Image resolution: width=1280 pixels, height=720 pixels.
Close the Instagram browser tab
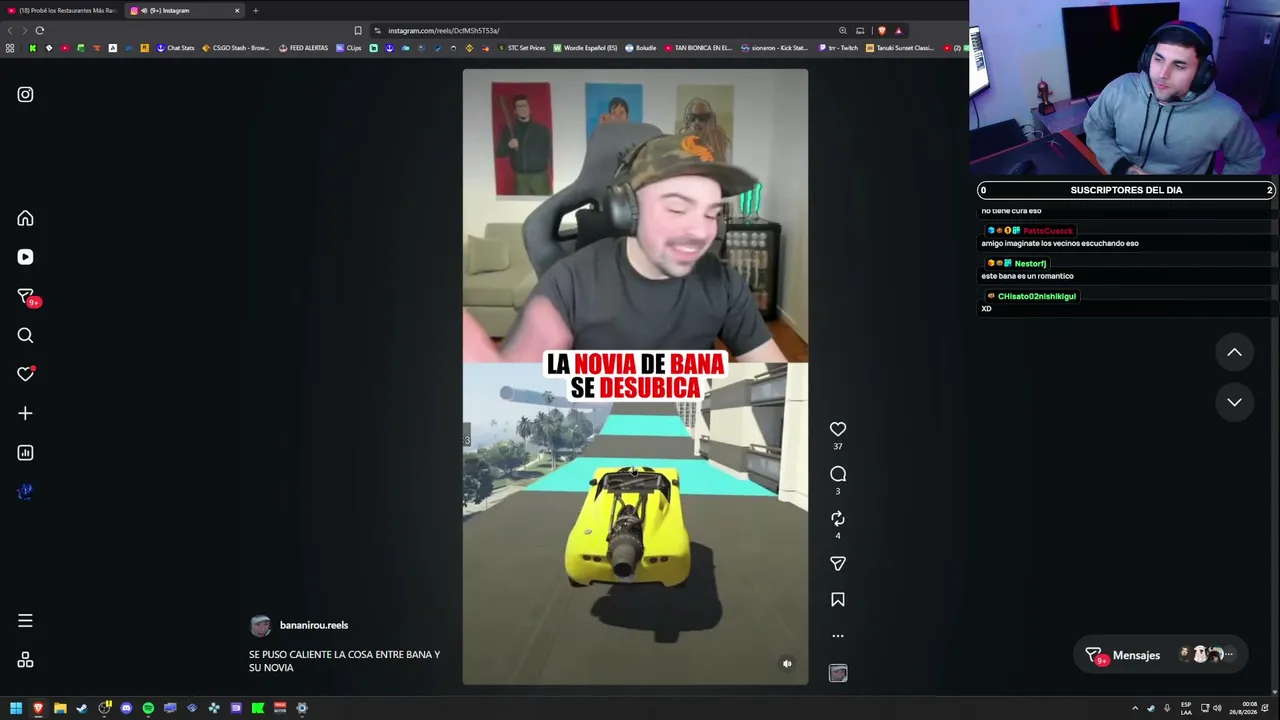(237, 11)
